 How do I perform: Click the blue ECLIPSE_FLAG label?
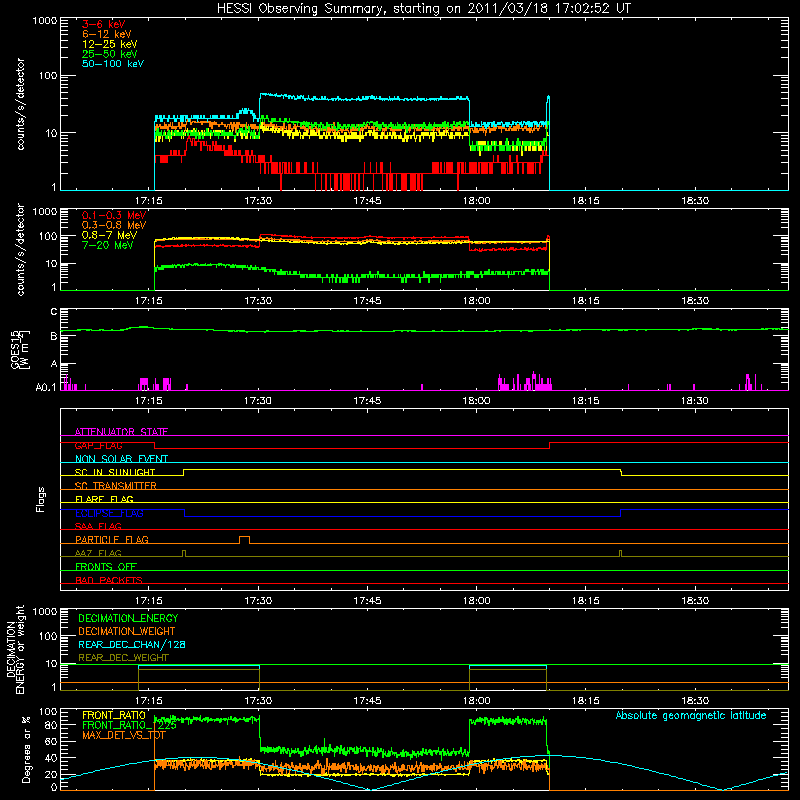[109, 513]
